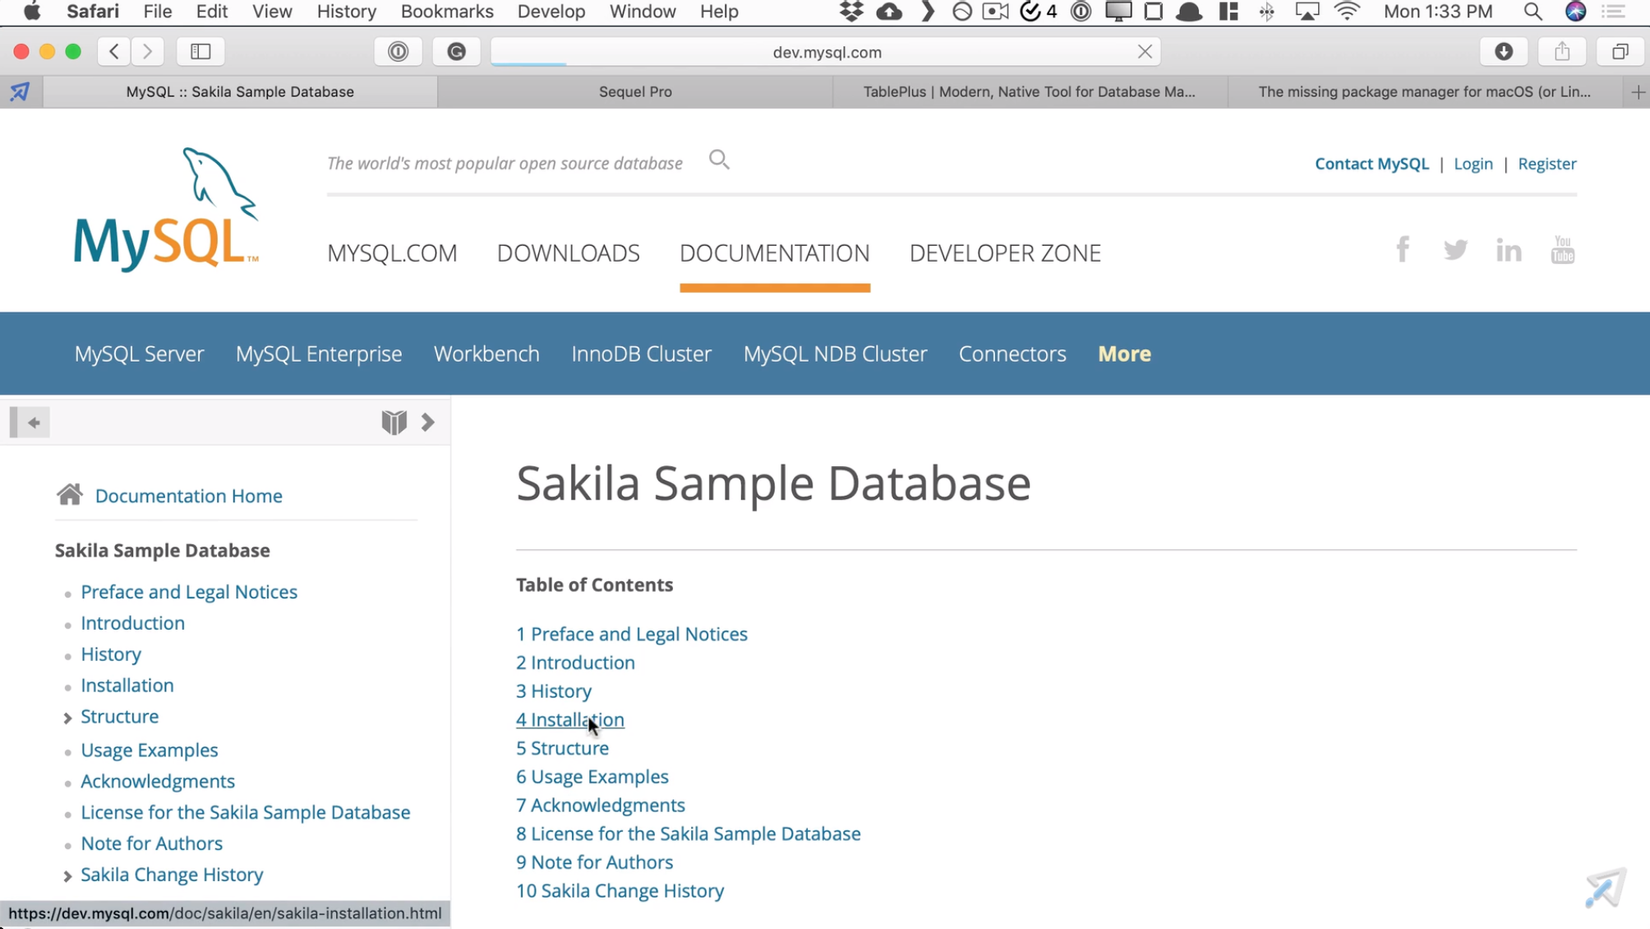Switch to the missing package manager tab
The width and height of the screenshot is (1650, 929).
point(1424,92)
